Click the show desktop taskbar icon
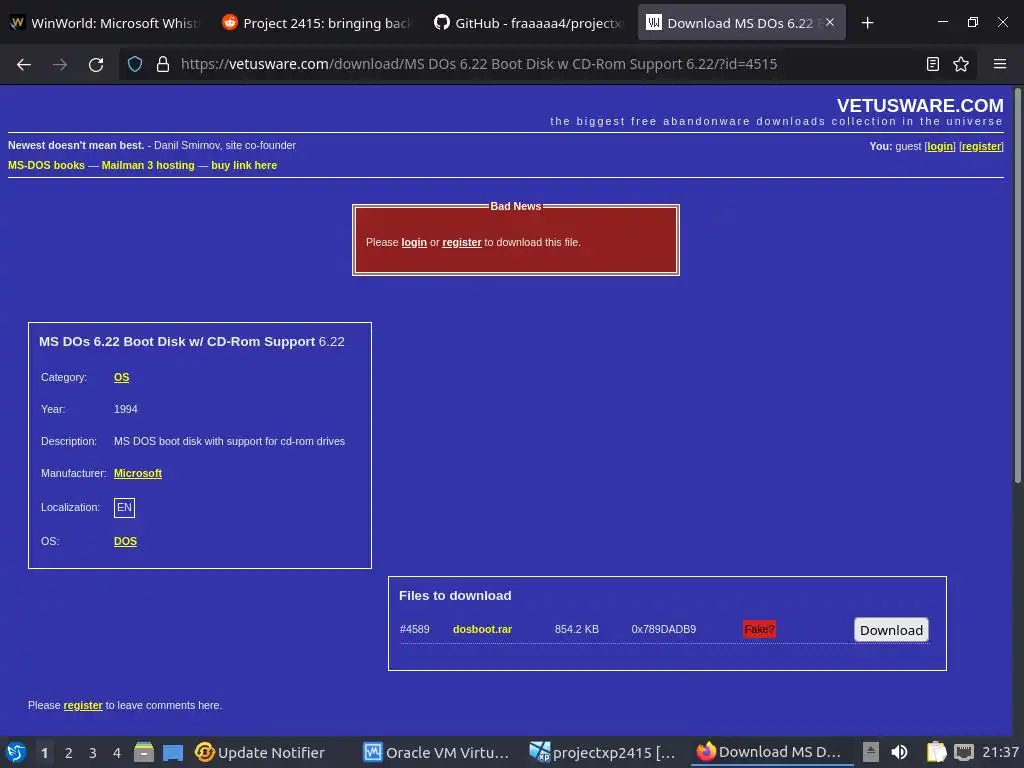The image size is (1024, 768). tap(173, 752)
